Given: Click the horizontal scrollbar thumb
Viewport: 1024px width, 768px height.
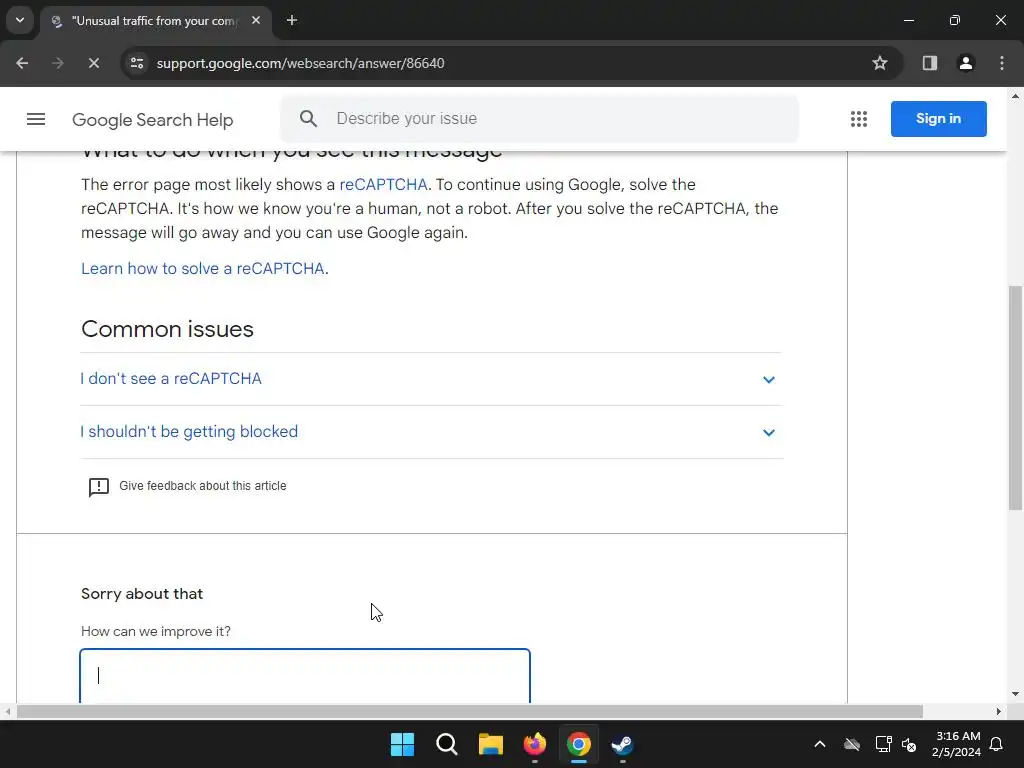Looking at the screenshot, I should click(470, 711).
